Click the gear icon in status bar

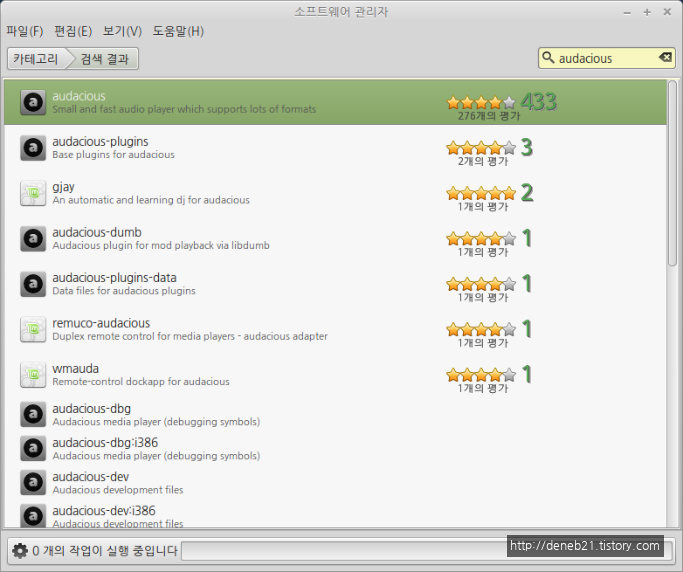click(20, 550)
